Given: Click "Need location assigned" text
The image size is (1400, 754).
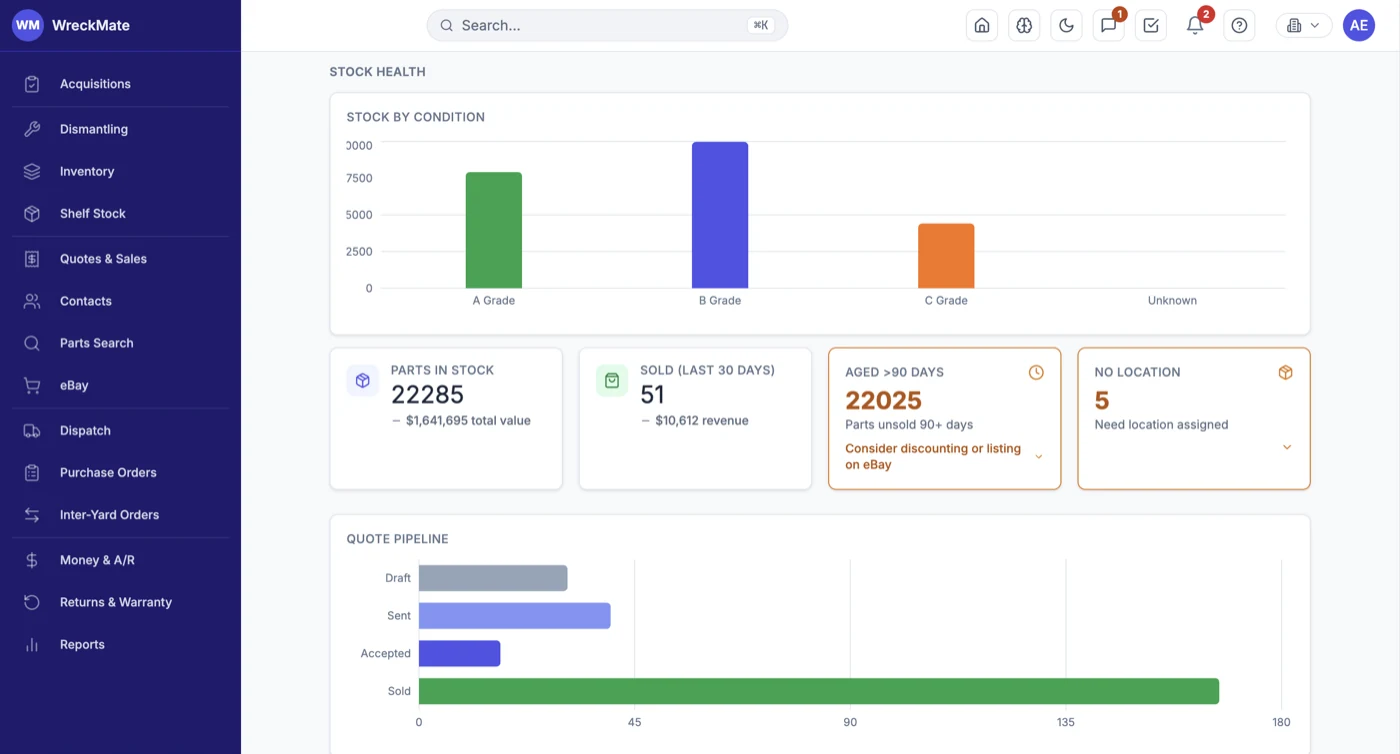Looking at the screenshot, I should 1161,425.
